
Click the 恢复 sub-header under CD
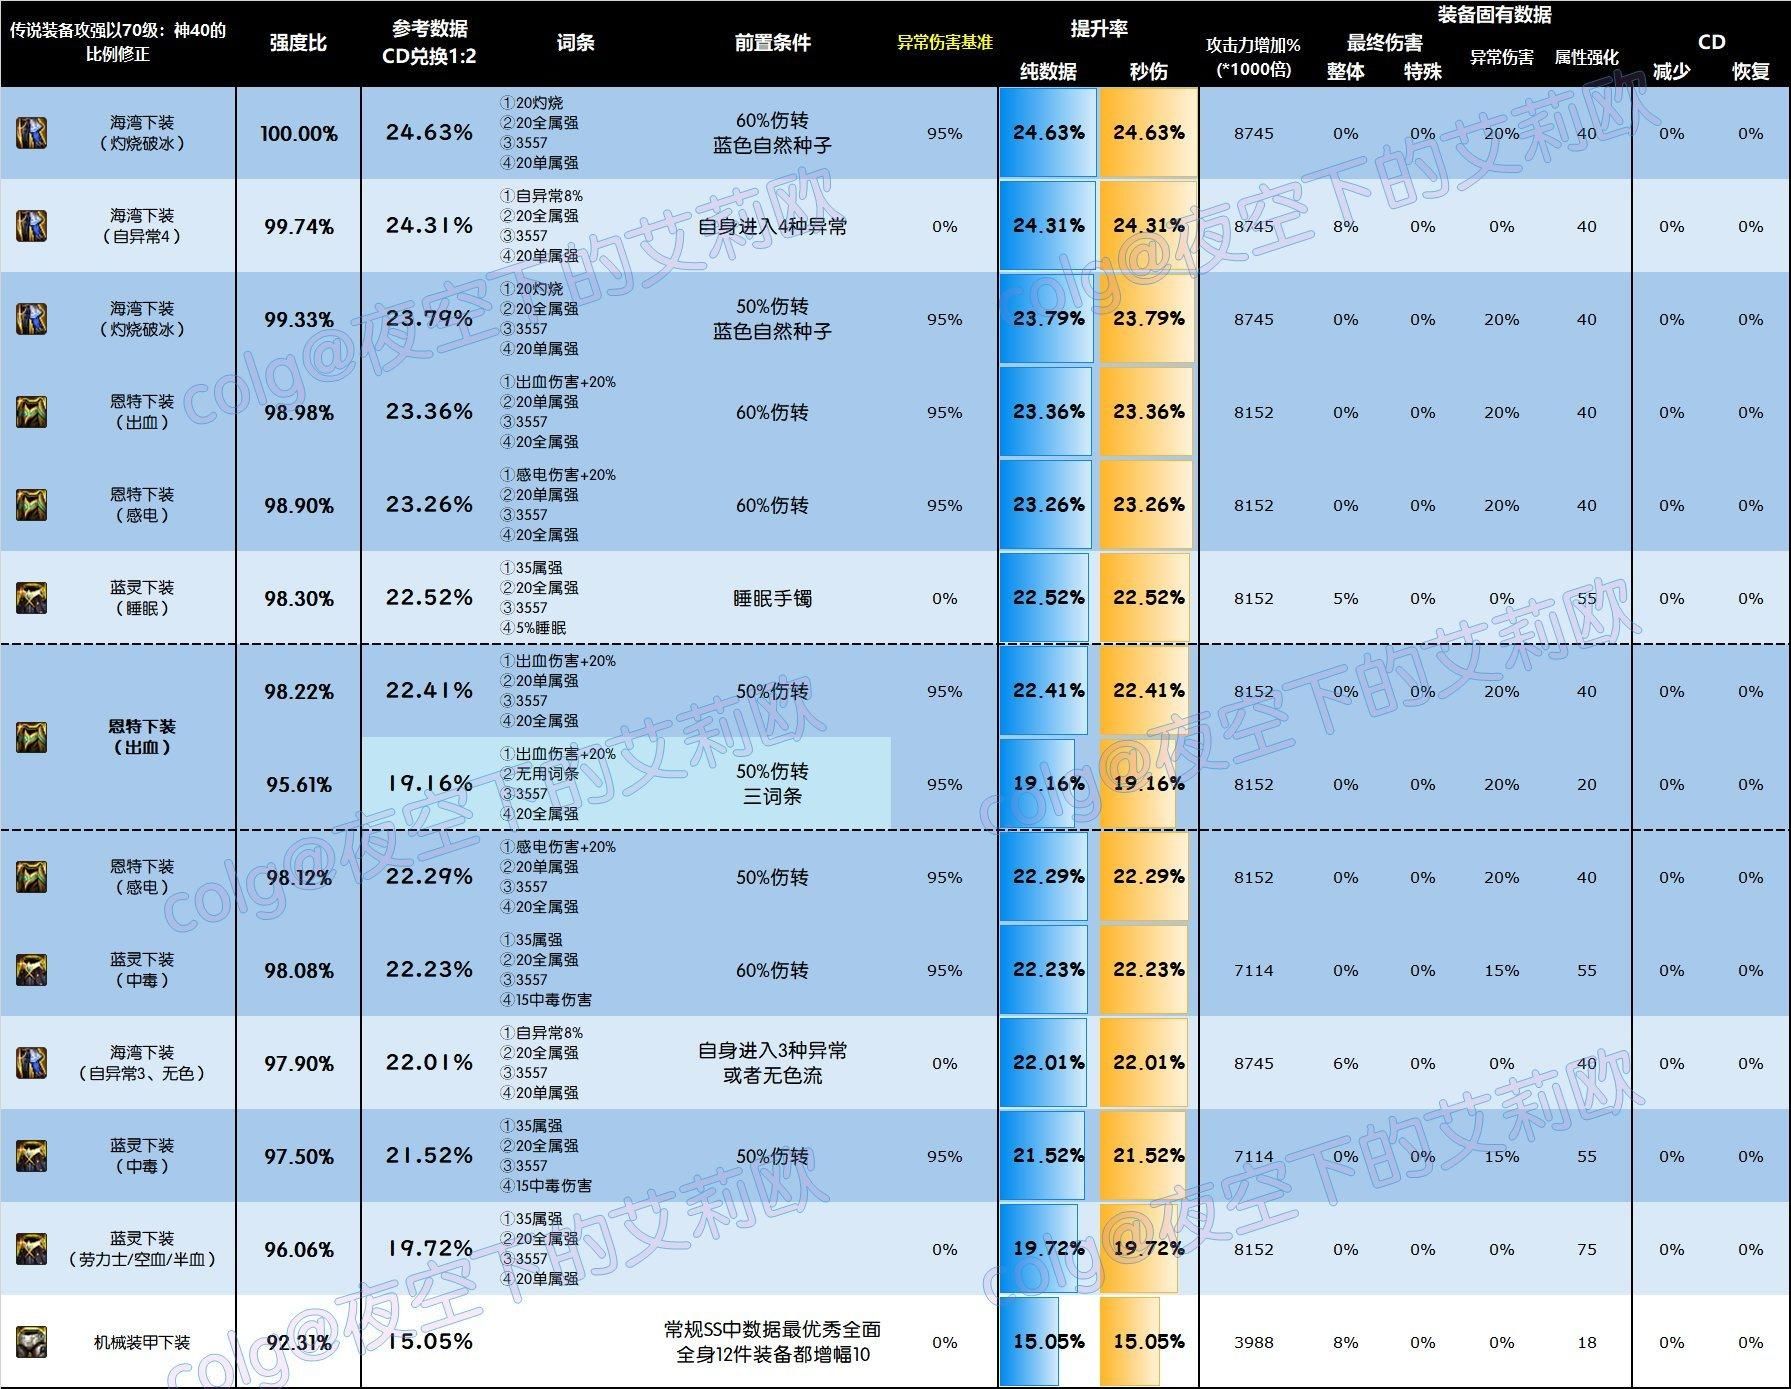click(x=1750, y=71)
